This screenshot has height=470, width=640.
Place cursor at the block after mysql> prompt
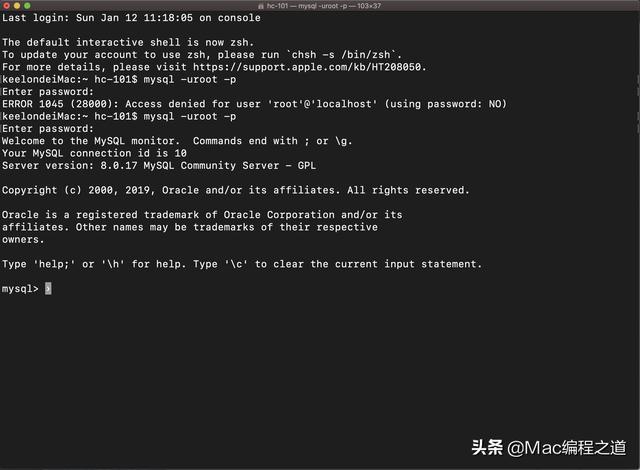point(48,288)
